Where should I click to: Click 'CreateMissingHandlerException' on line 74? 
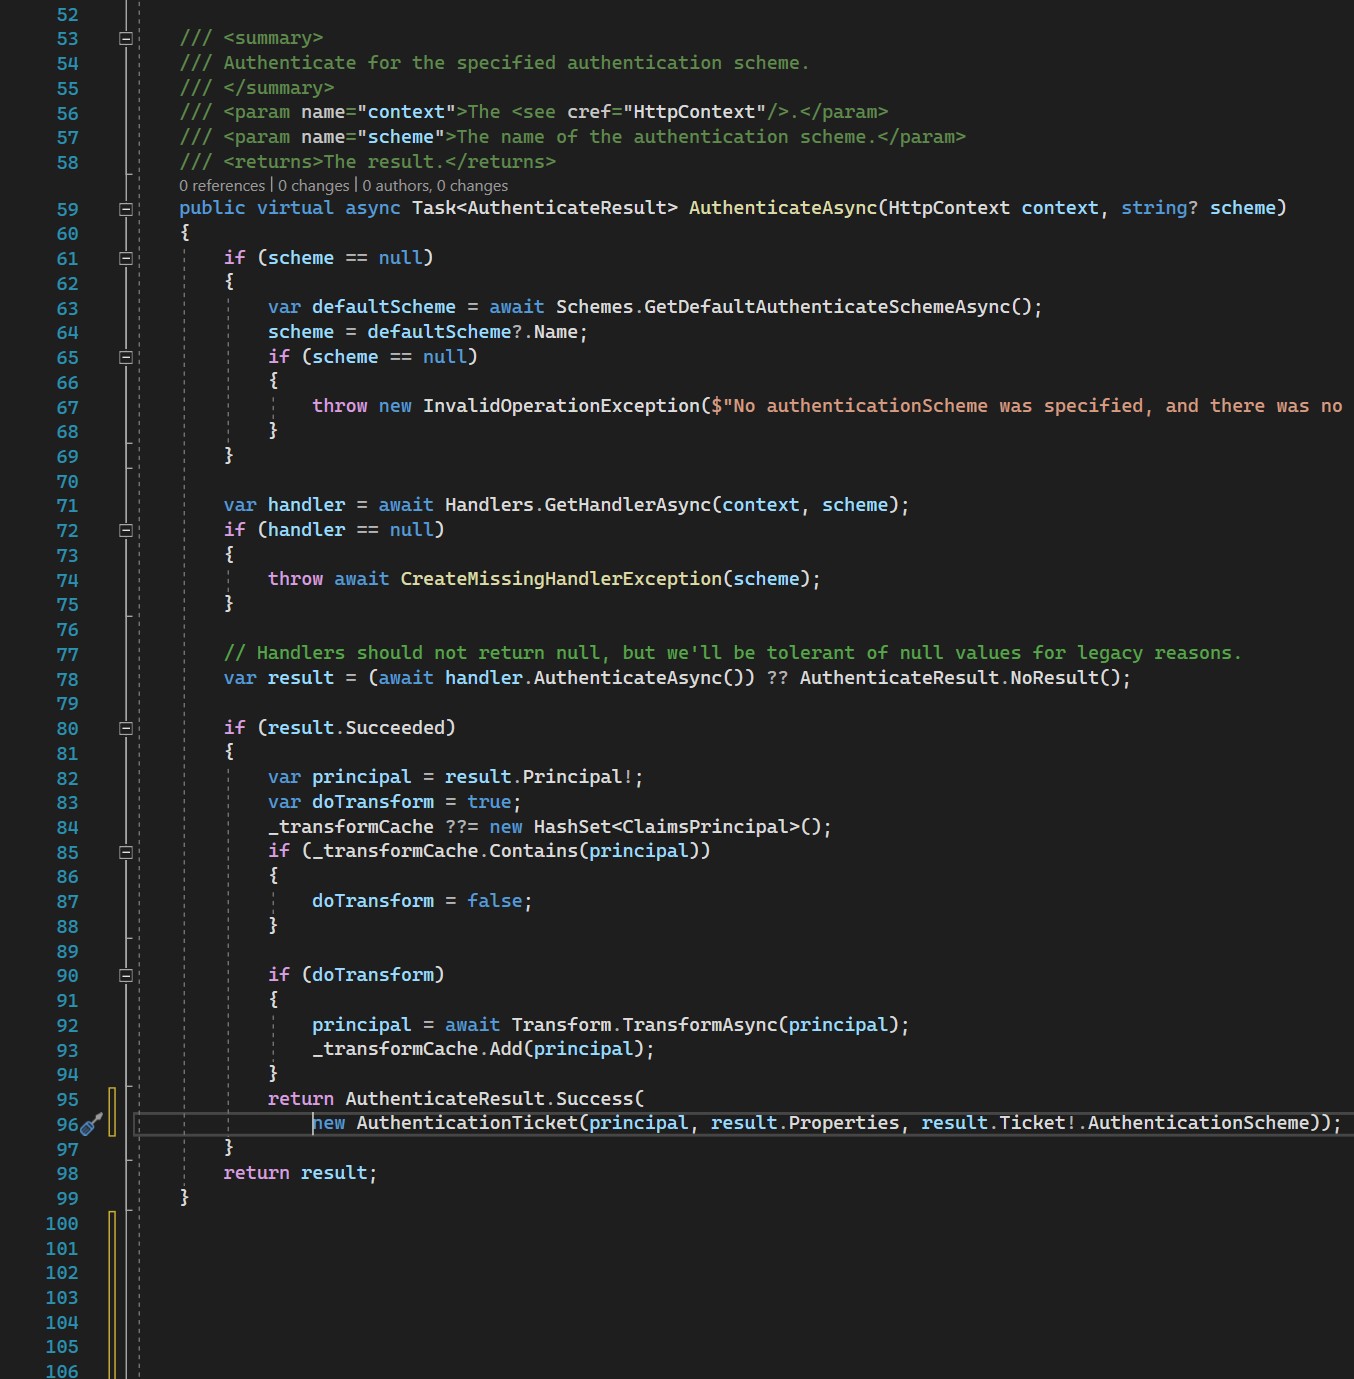(561, 579)
